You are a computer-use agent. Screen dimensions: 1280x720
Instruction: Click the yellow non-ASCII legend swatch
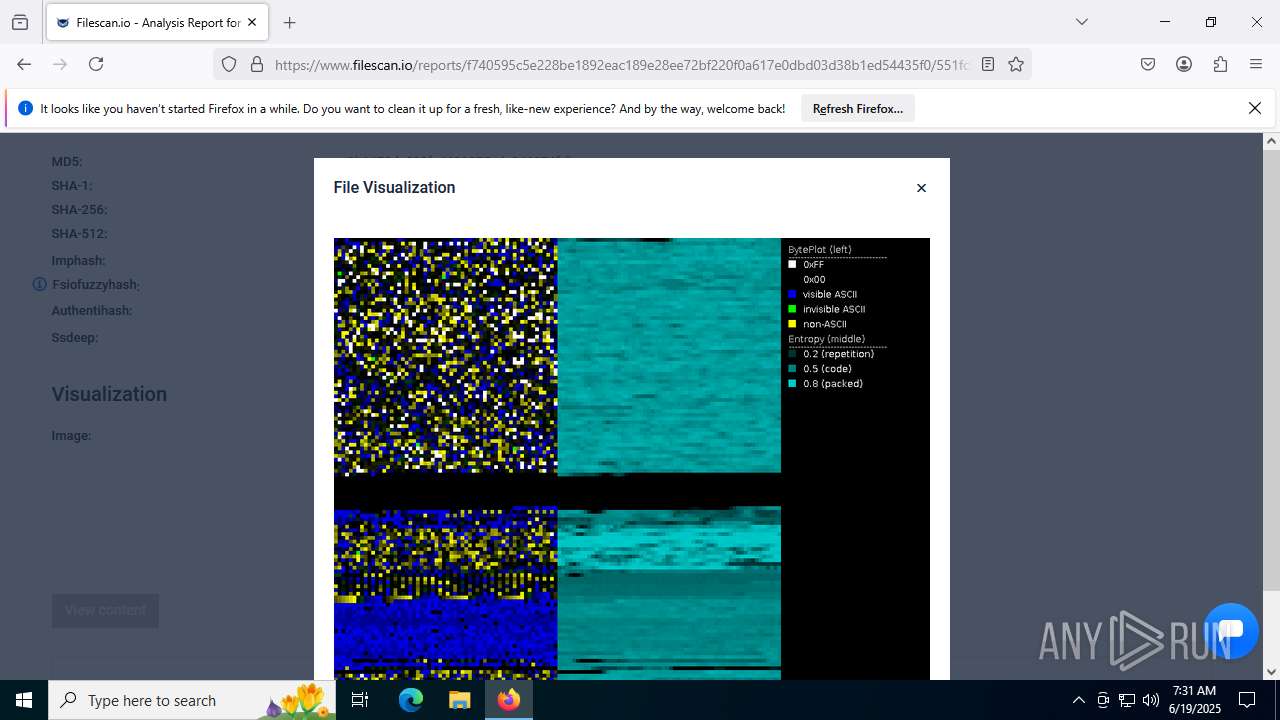[792, 324]
